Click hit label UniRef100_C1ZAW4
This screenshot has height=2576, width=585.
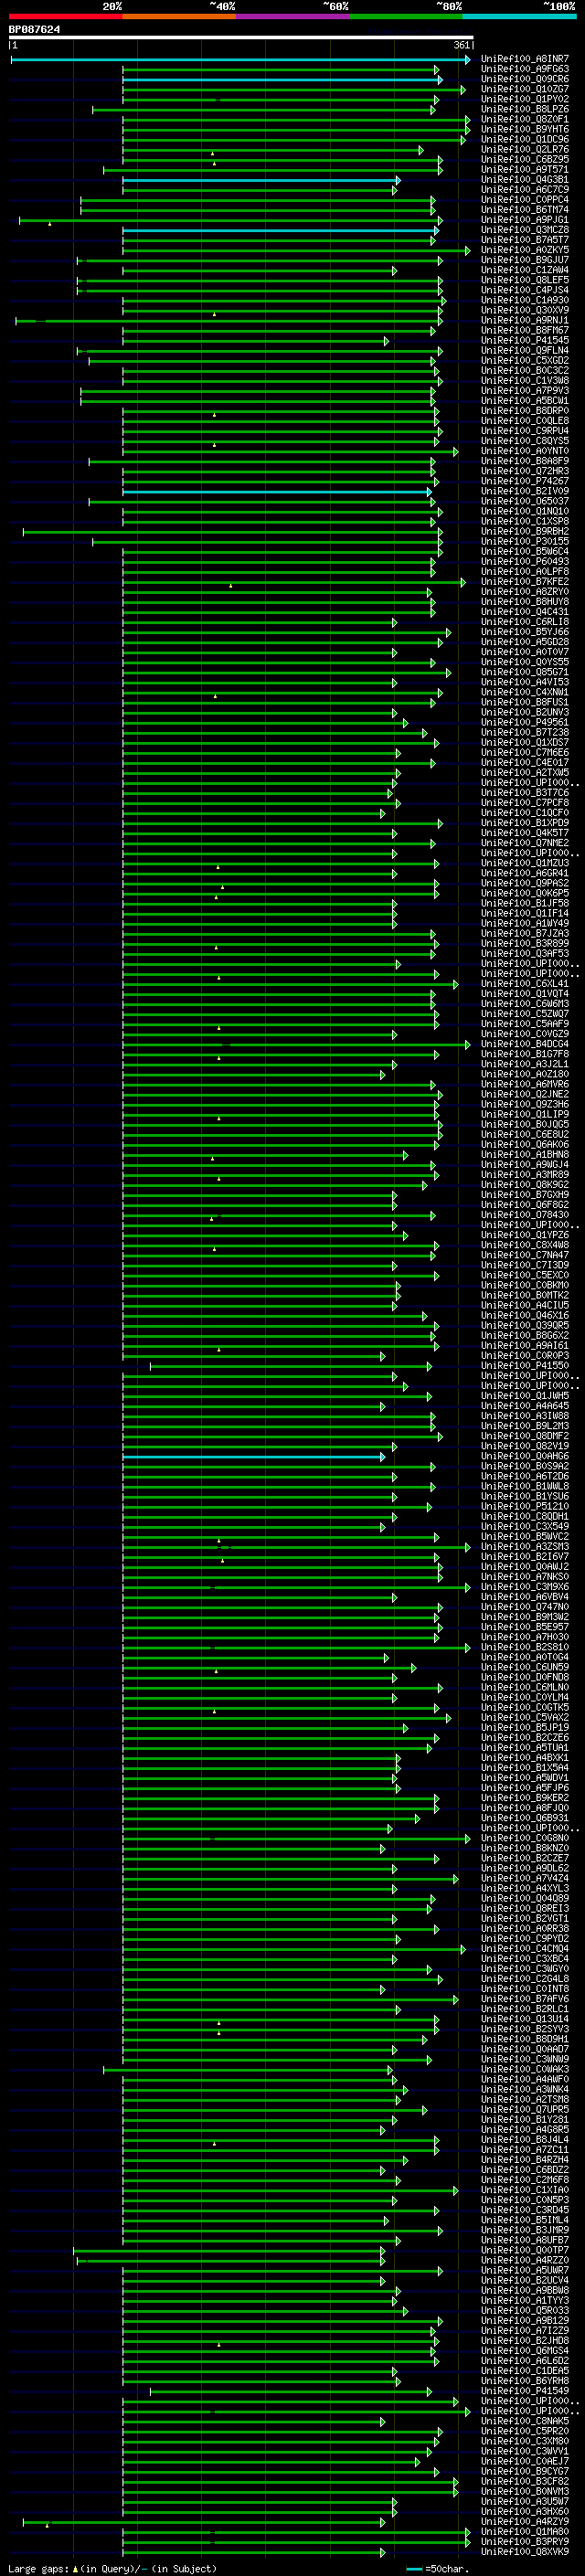[x=524, y=271]
